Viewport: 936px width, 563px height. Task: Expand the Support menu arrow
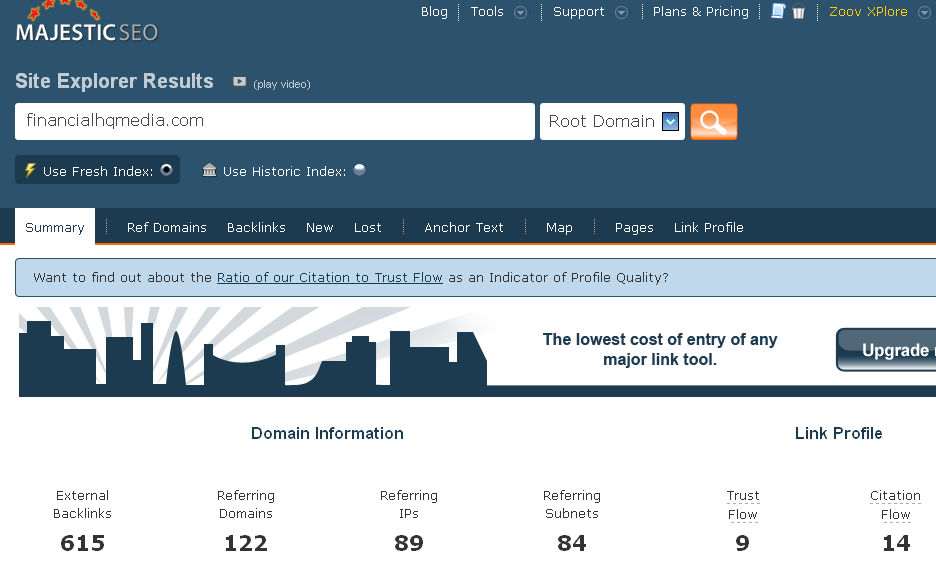click(x=621, y=13)
